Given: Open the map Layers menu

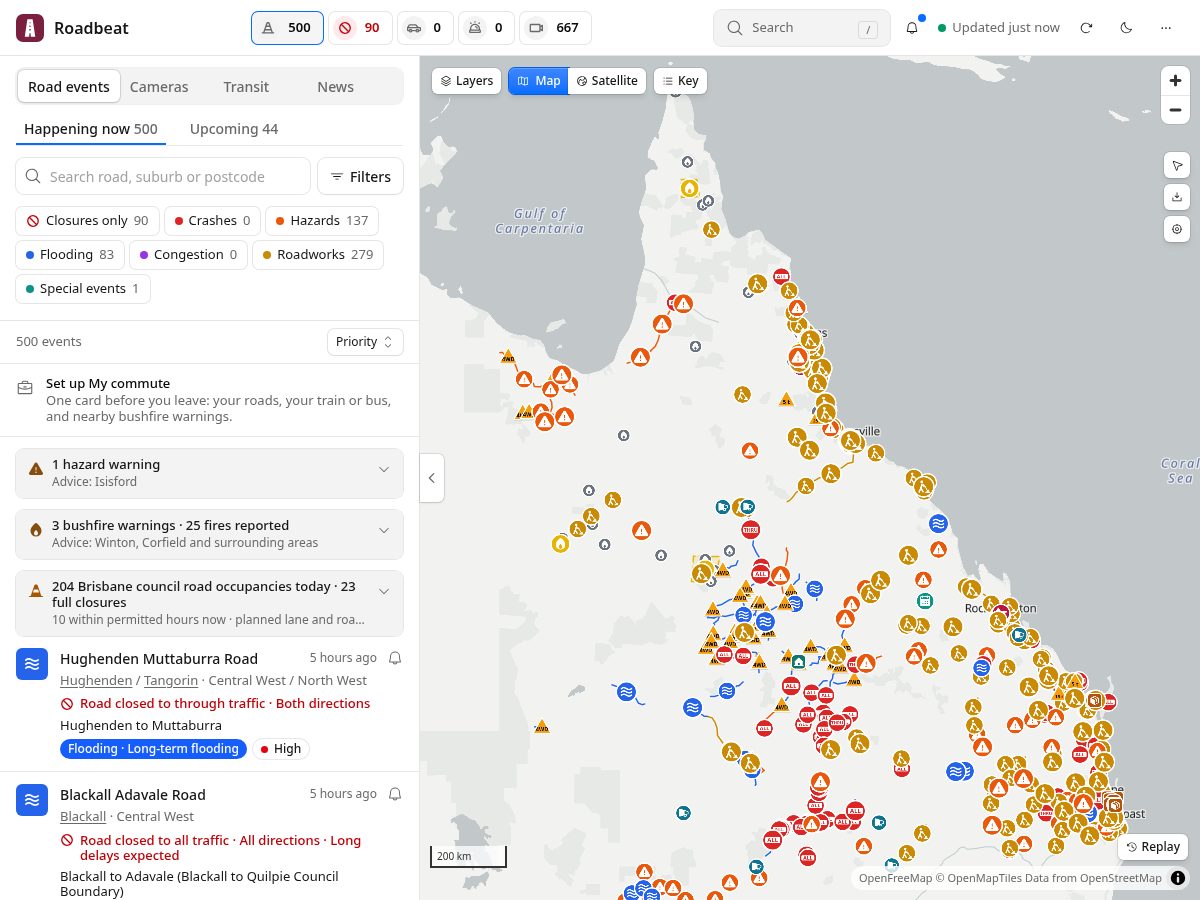Looking at the screenshot, I should [x=466, y=81].
